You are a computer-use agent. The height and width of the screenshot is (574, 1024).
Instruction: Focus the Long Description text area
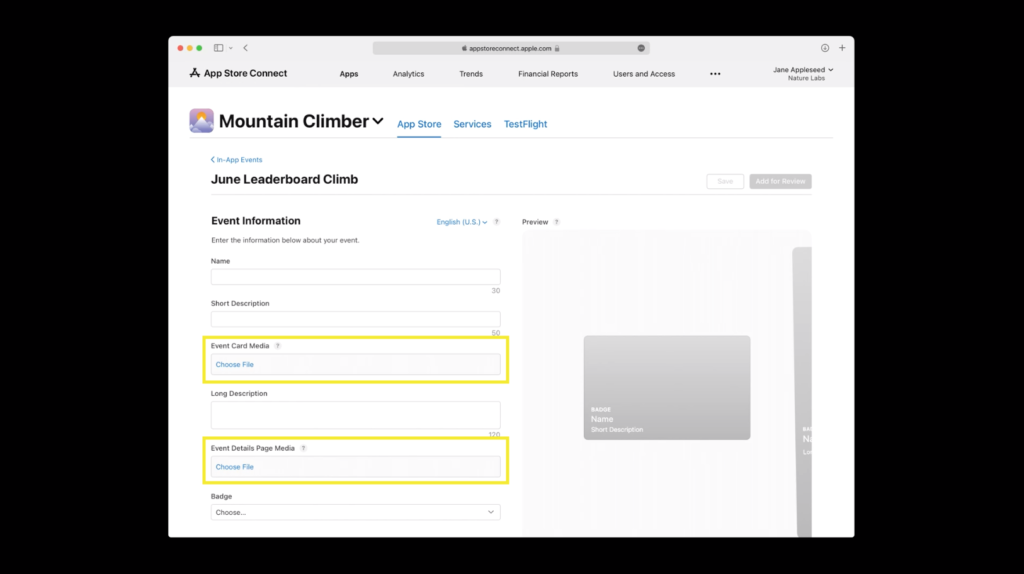click(x=355, y=415)
